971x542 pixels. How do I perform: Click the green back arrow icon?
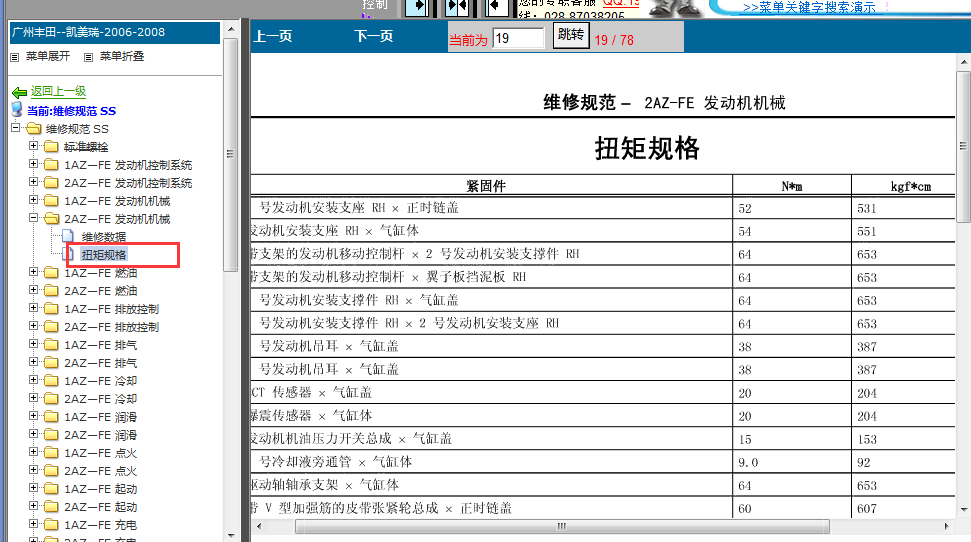[19, 92]
